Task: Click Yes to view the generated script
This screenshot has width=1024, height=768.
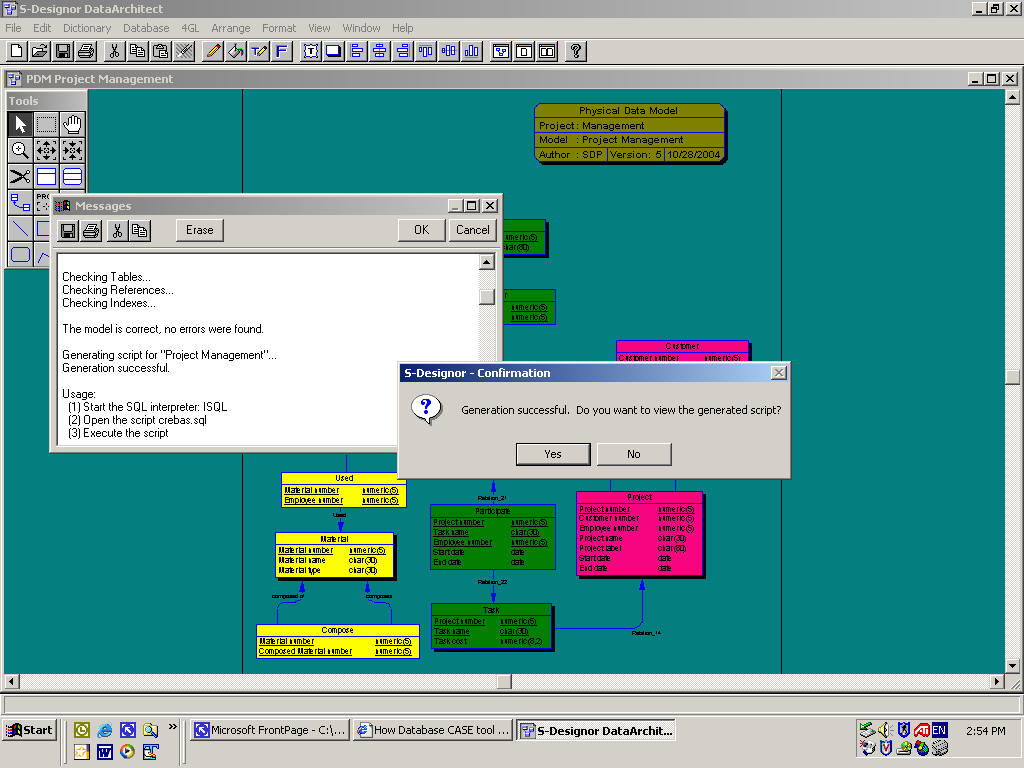Action: point(552,453)
